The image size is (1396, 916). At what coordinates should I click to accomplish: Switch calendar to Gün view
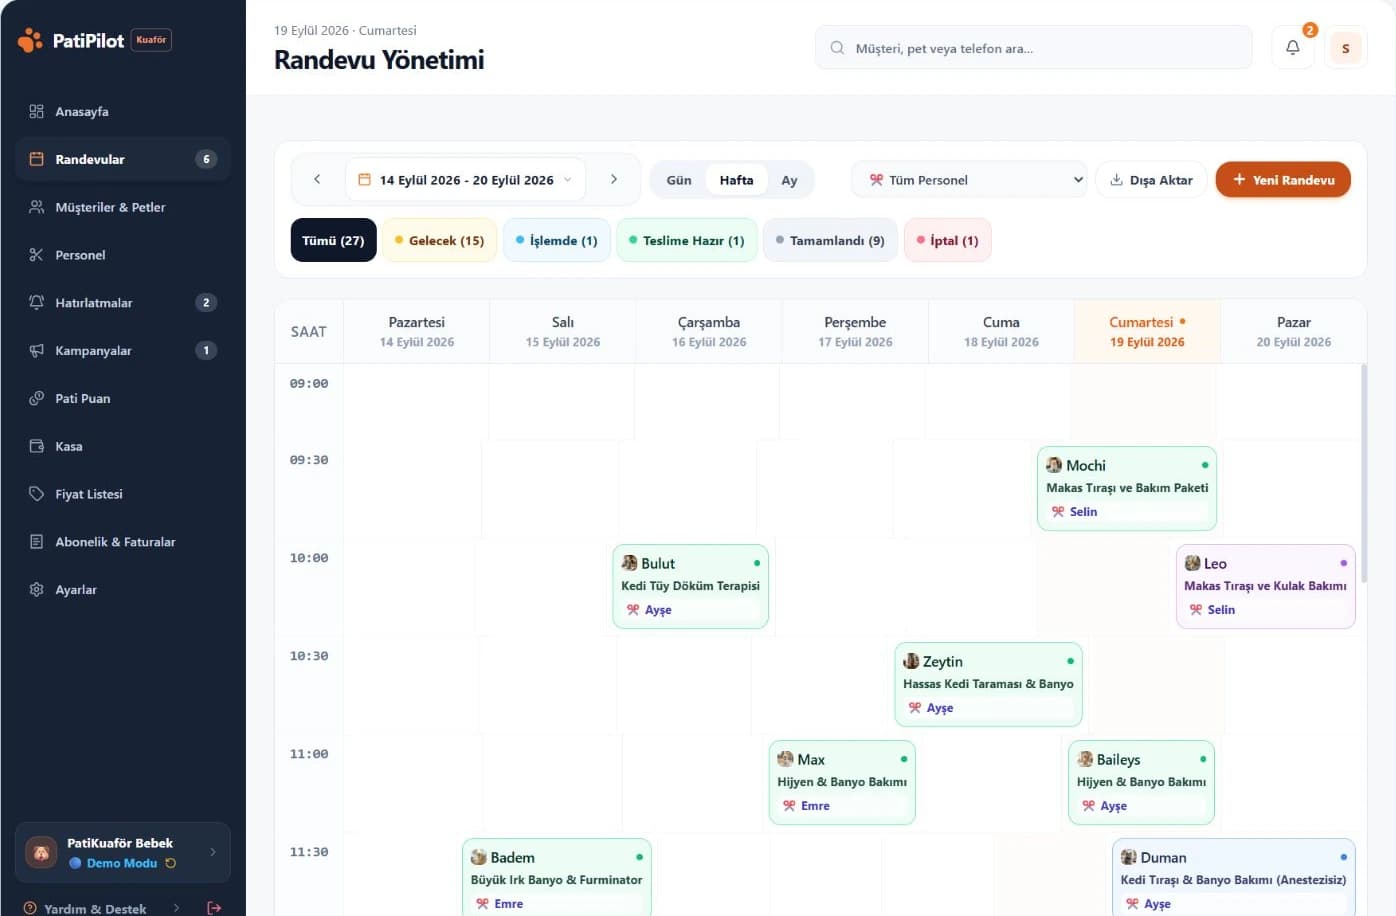679,180
